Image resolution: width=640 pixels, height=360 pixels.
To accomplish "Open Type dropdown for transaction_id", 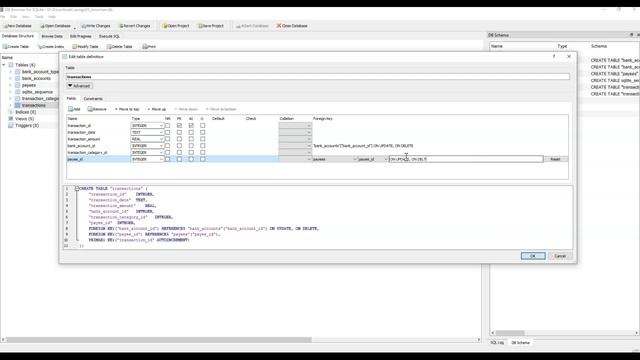I will point(147,126).
